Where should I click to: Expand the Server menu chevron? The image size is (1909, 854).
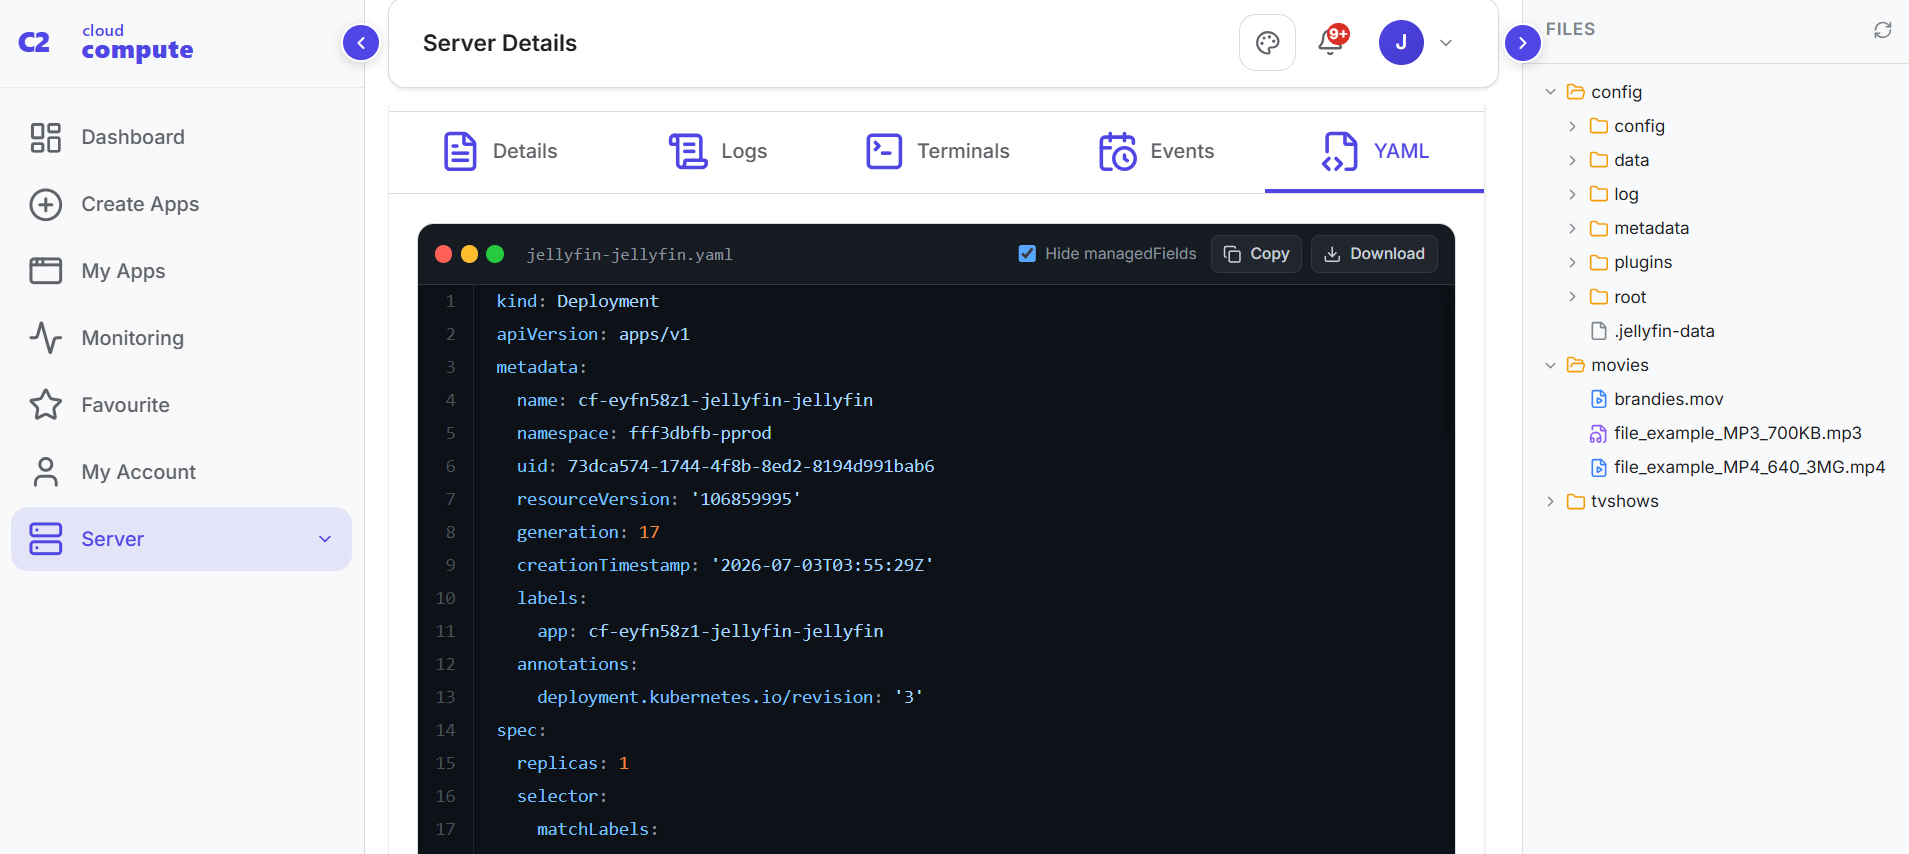(325, 539)
